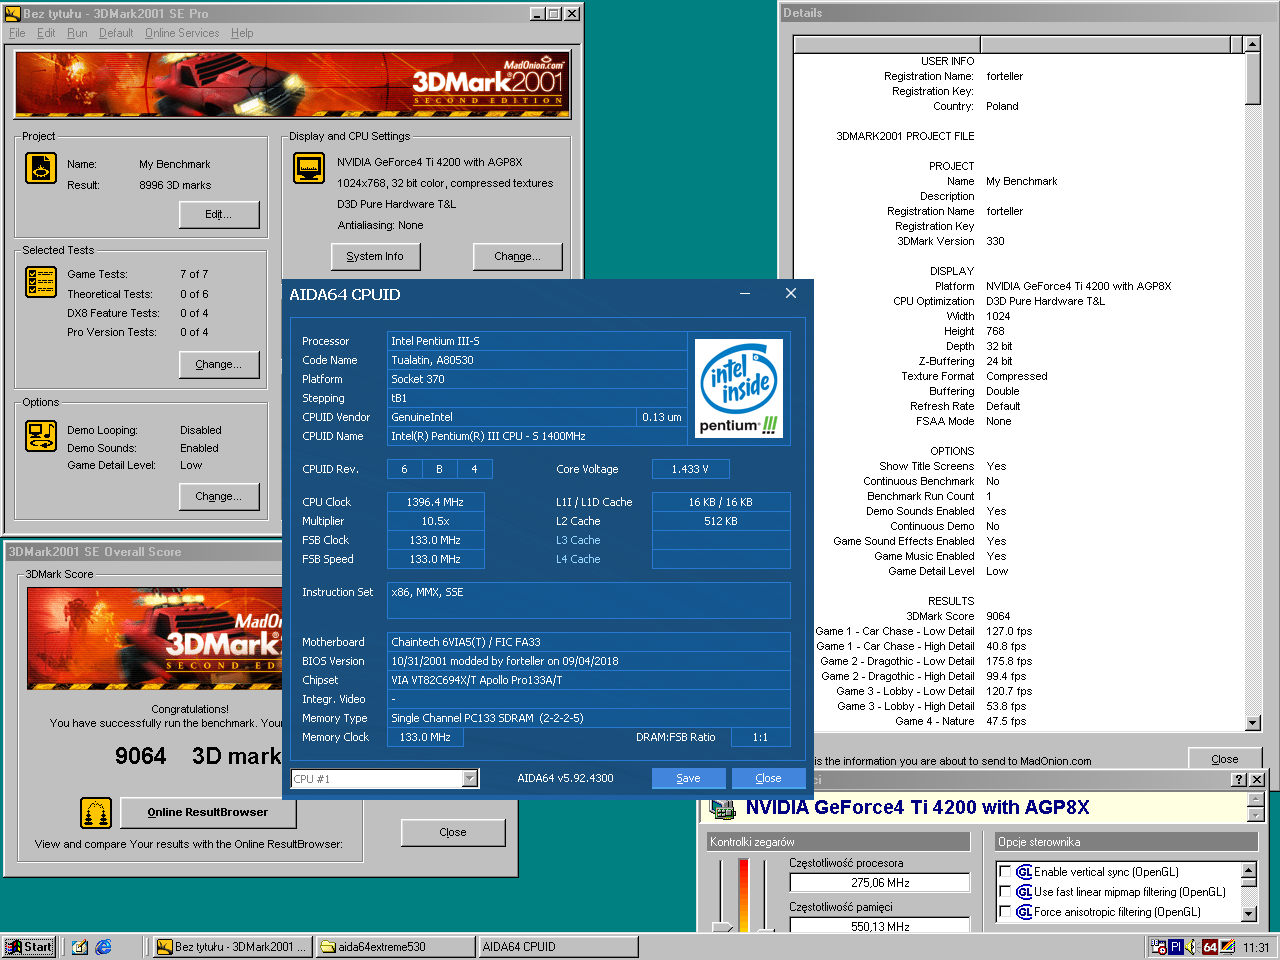Click the Częstotliwość procesora 275,06 MHz field

(880, 883)
